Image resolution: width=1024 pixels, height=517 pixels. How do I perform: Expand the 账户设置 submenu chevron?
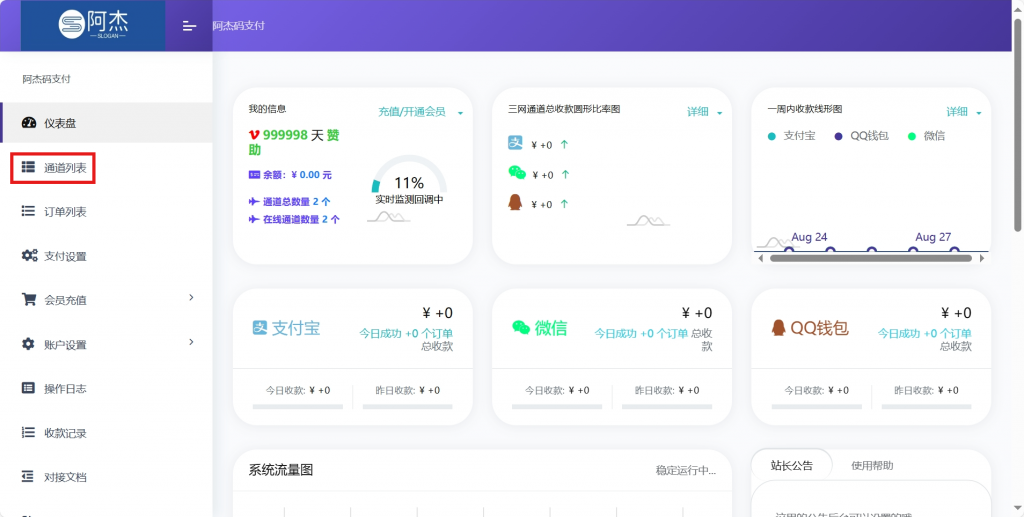tap(191, 342)
